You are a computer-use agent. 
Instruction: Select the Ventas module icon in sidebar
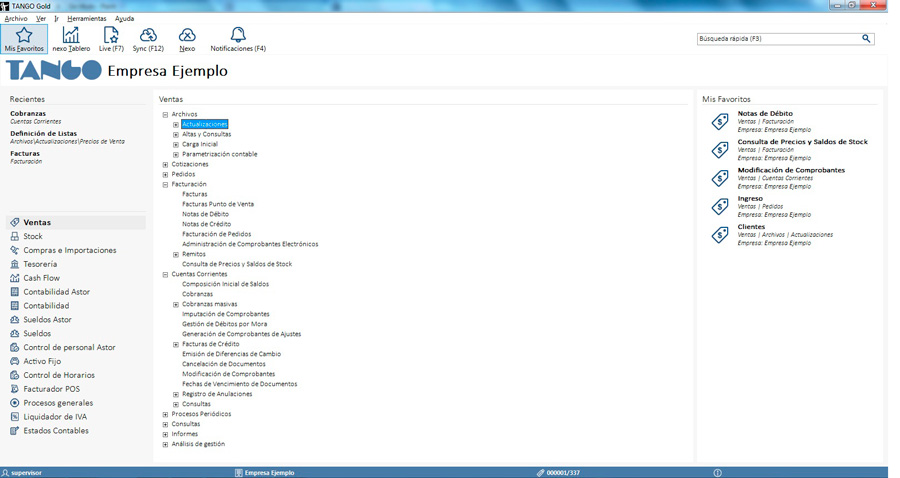[15, 222]
